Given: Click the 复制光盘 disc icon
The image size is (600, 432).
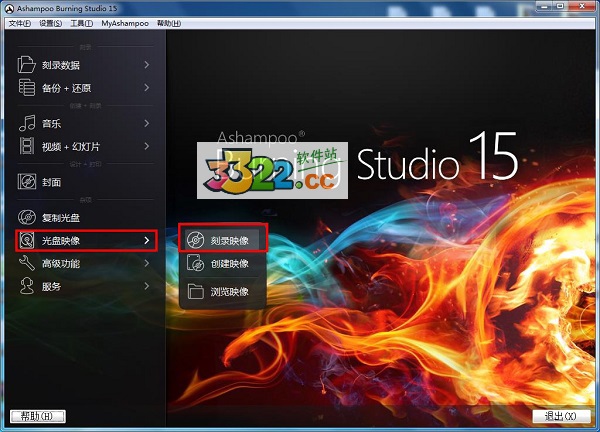Looking at the screenshot, I should 27,217.
